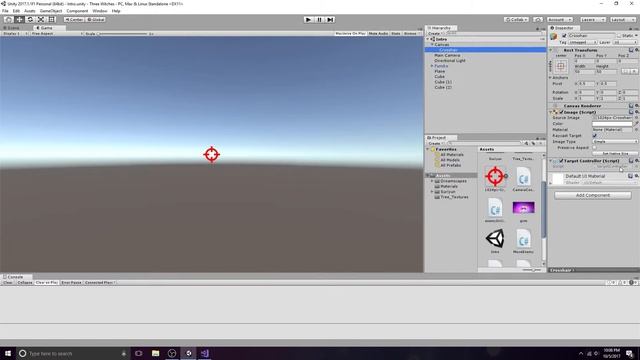Open the Tag dropdown
640x360 pixels.
(583, 42)
